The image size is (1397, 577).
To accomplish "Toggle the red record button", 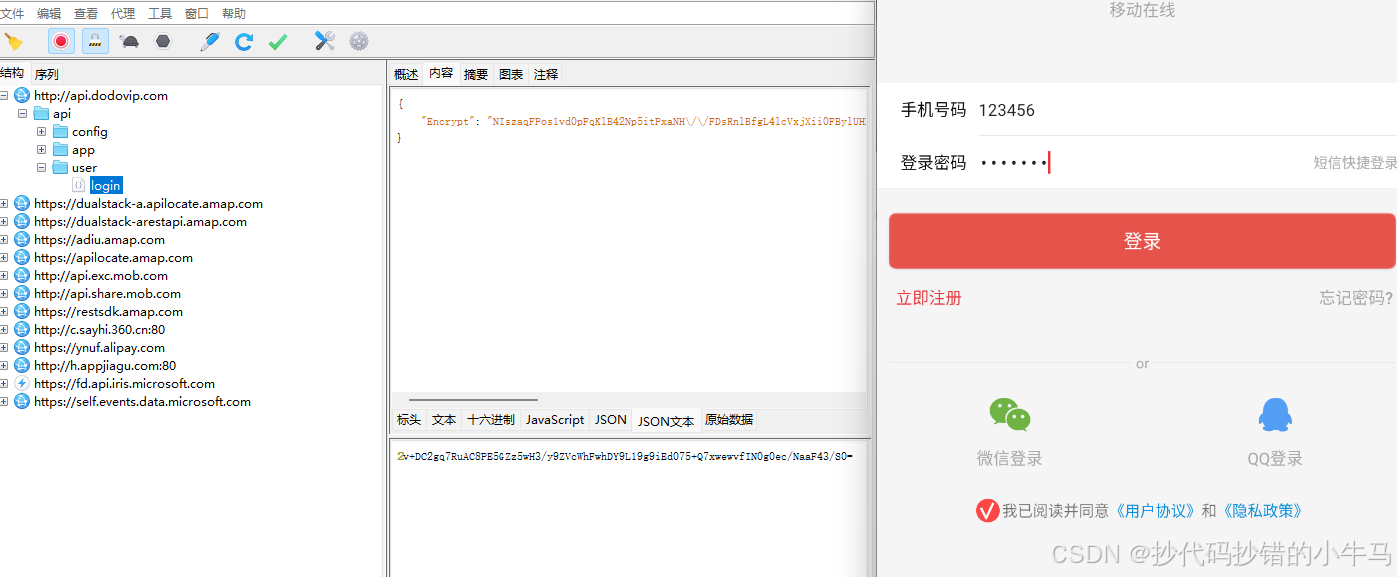I will (x=61, y=41).
